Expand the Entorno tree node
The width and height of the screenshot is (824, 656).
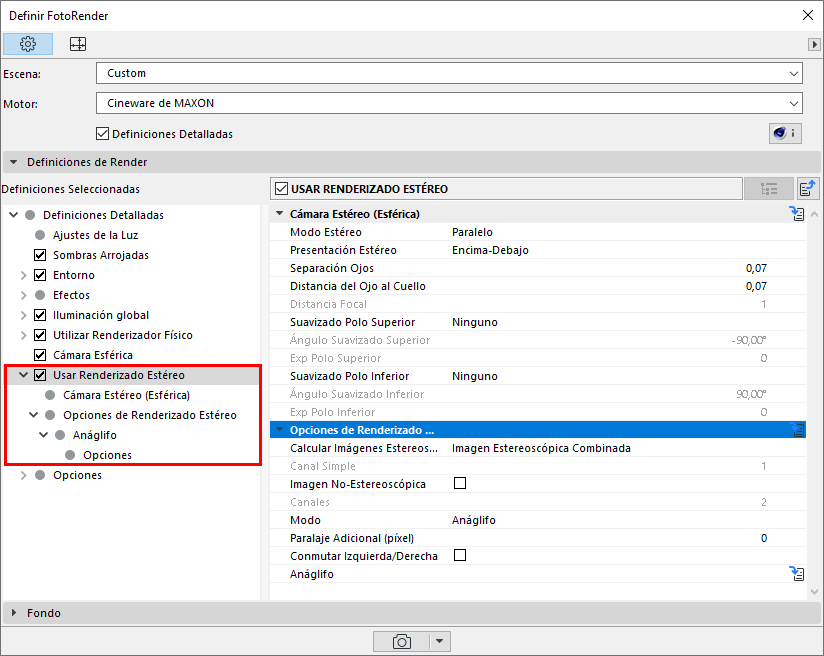coord(24,275)
